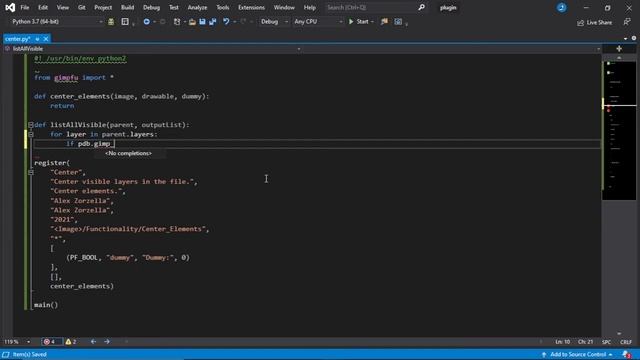Click the next issue right arrow

[x=107, y=342]
